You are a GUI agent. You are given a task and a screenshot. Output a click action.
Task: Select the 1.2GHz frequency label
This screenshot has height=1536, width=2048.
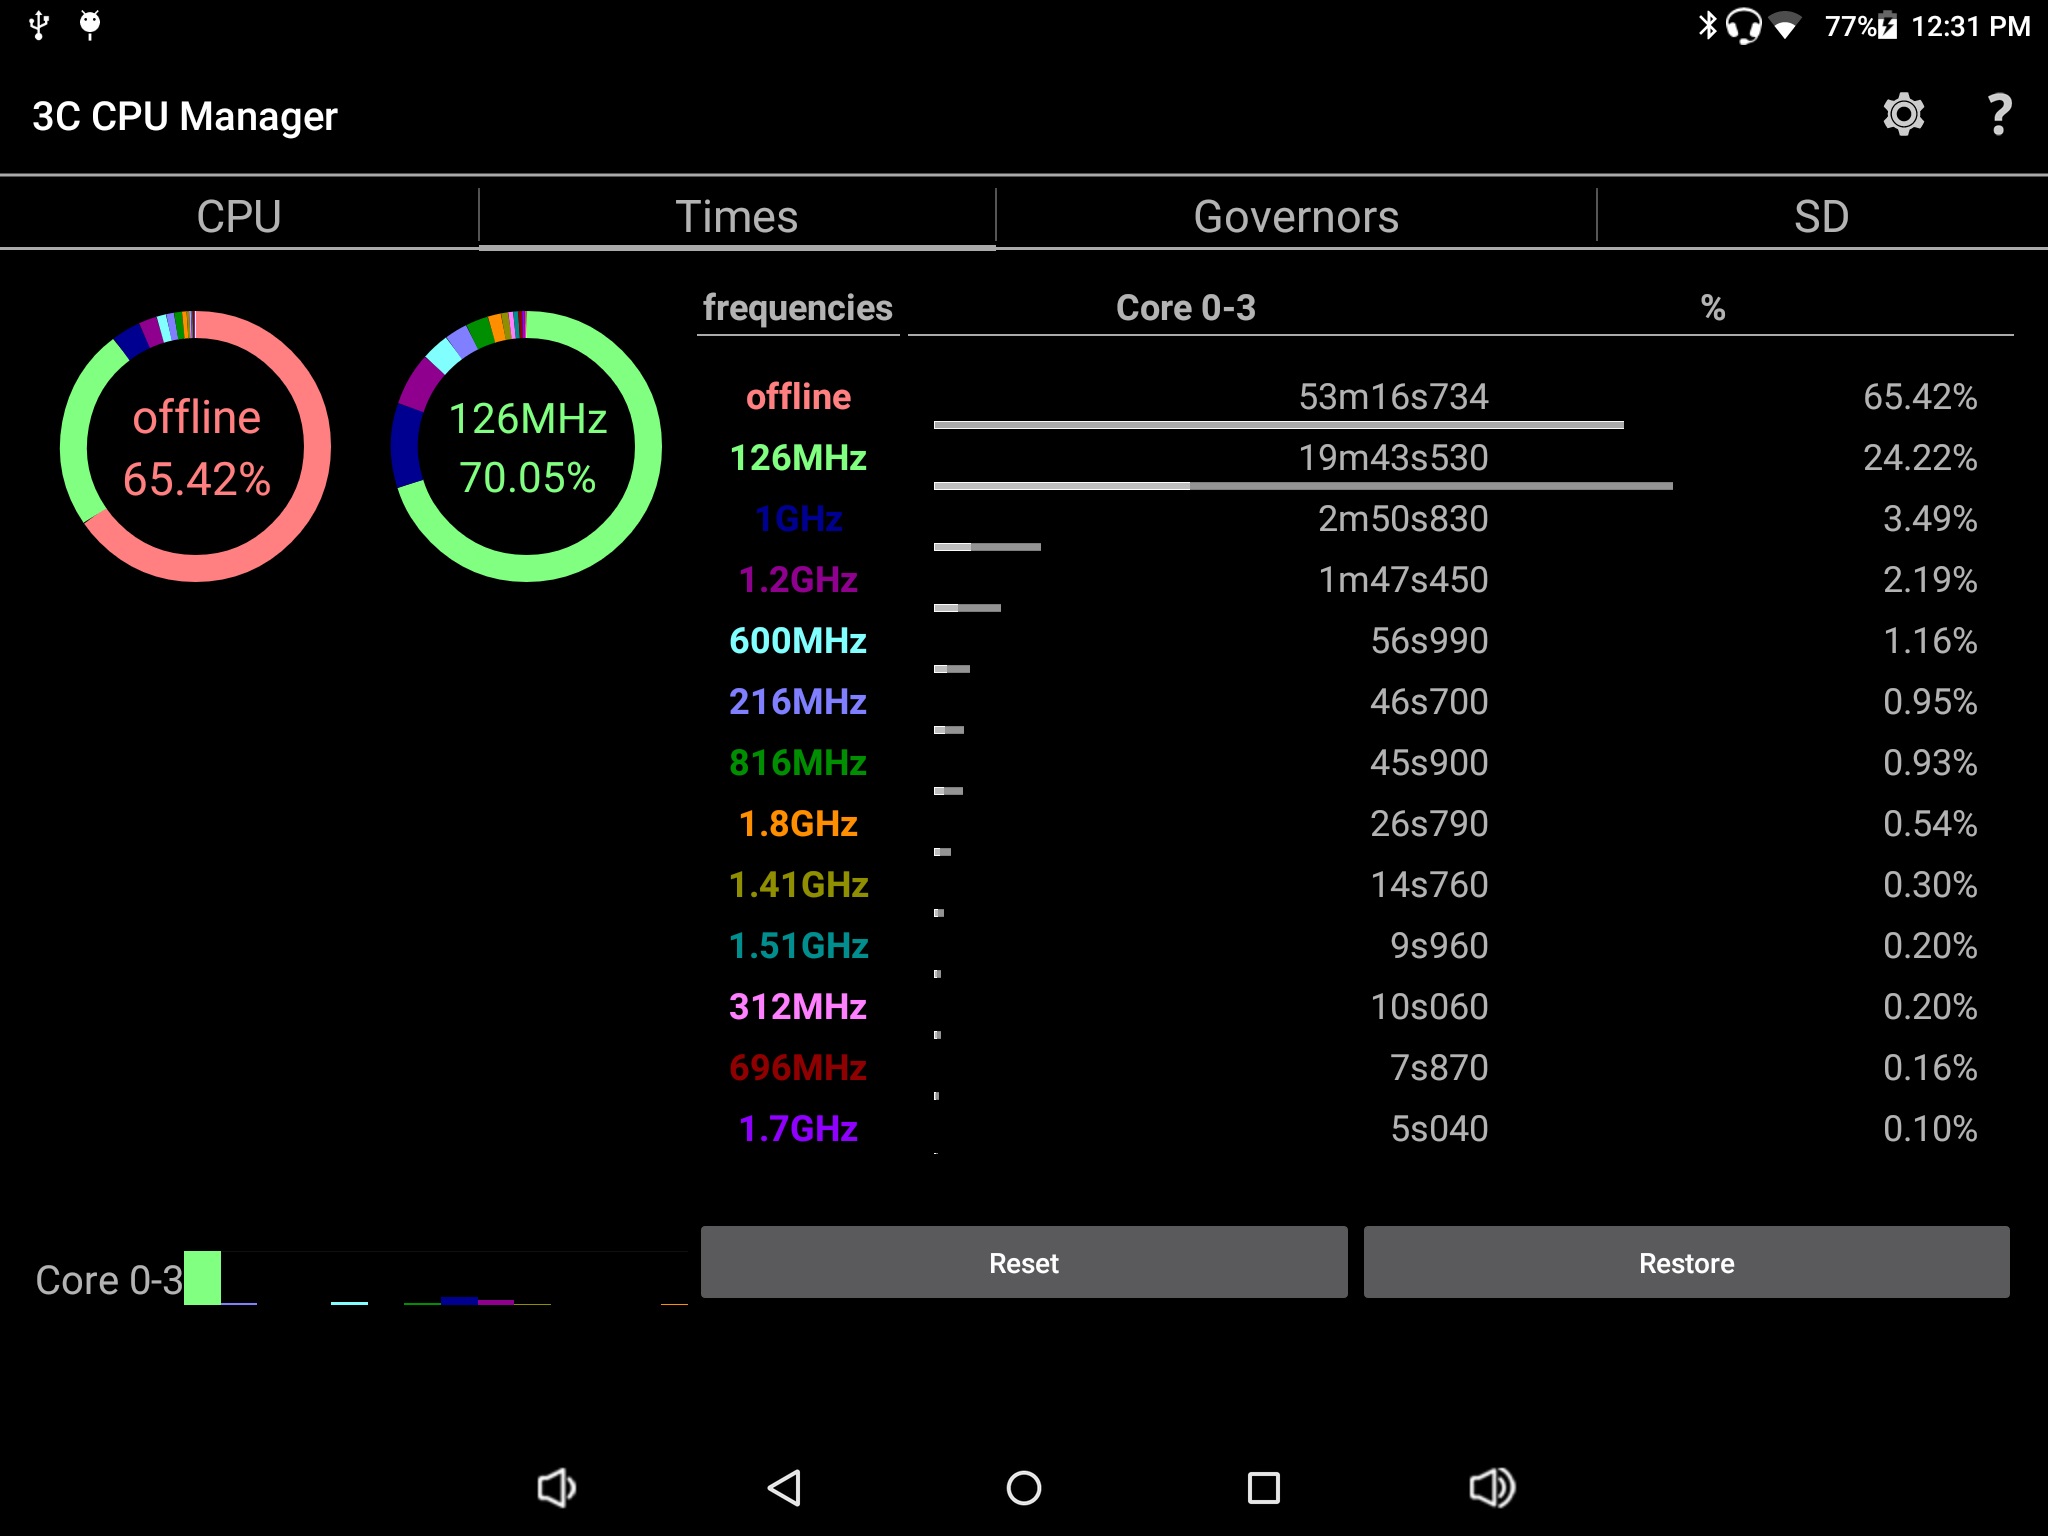798,580
